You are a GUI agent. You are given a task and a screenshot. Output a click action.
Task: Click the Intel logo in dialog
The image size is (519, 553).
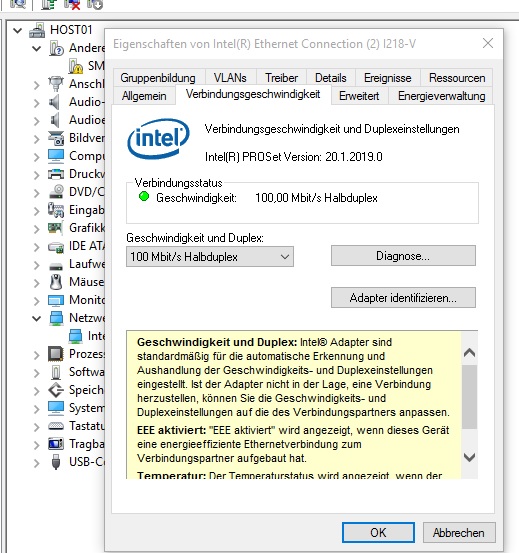pos(159,138)
